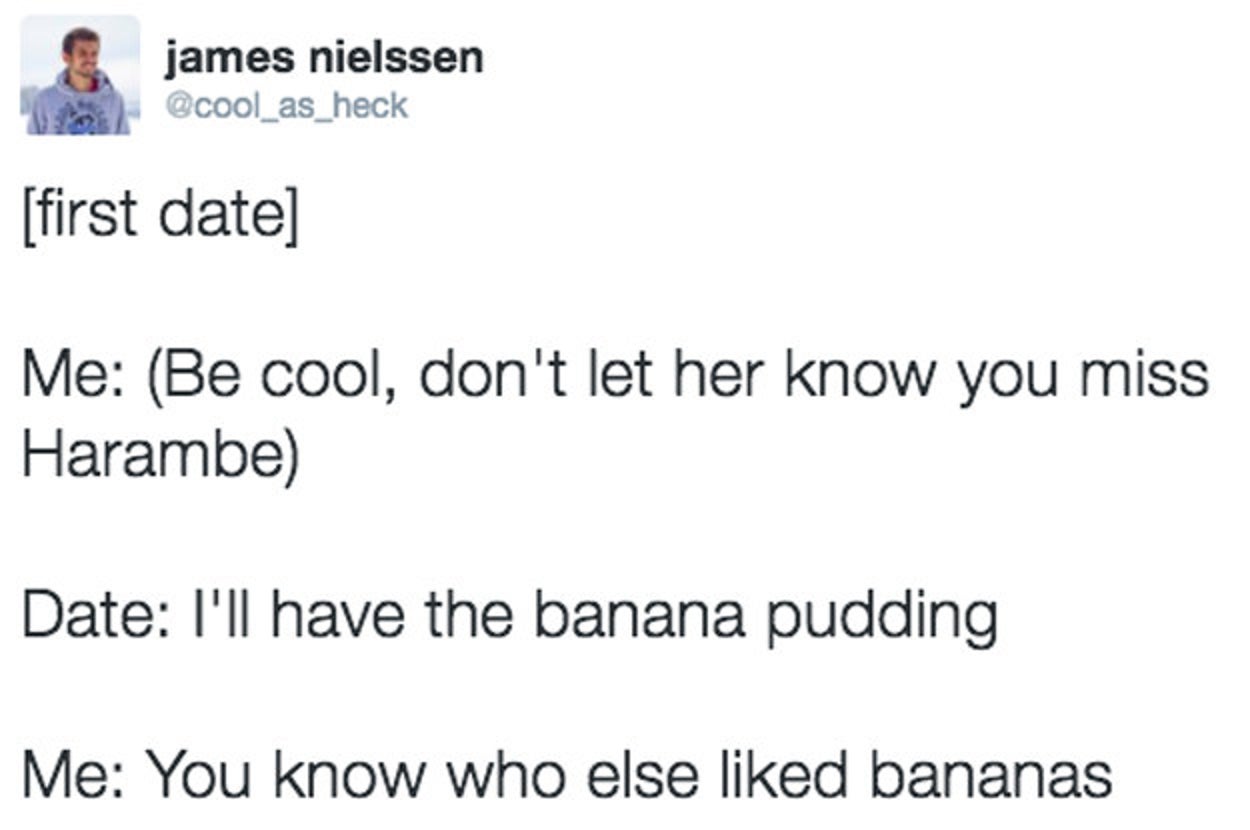
Task: Click the @cool_as_heck handle
Action: point(286,104)
